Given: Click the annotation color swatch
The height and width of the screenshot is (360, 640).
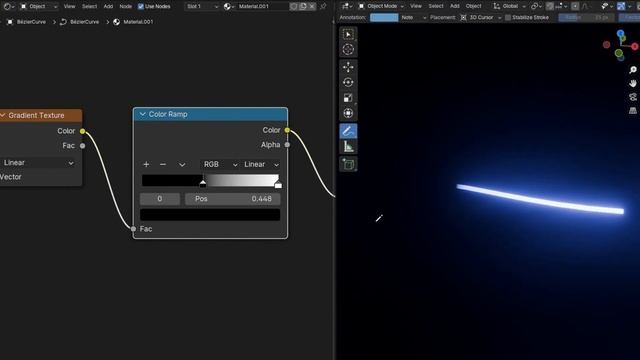Looking at the screenshot, I should pos(384,18).
